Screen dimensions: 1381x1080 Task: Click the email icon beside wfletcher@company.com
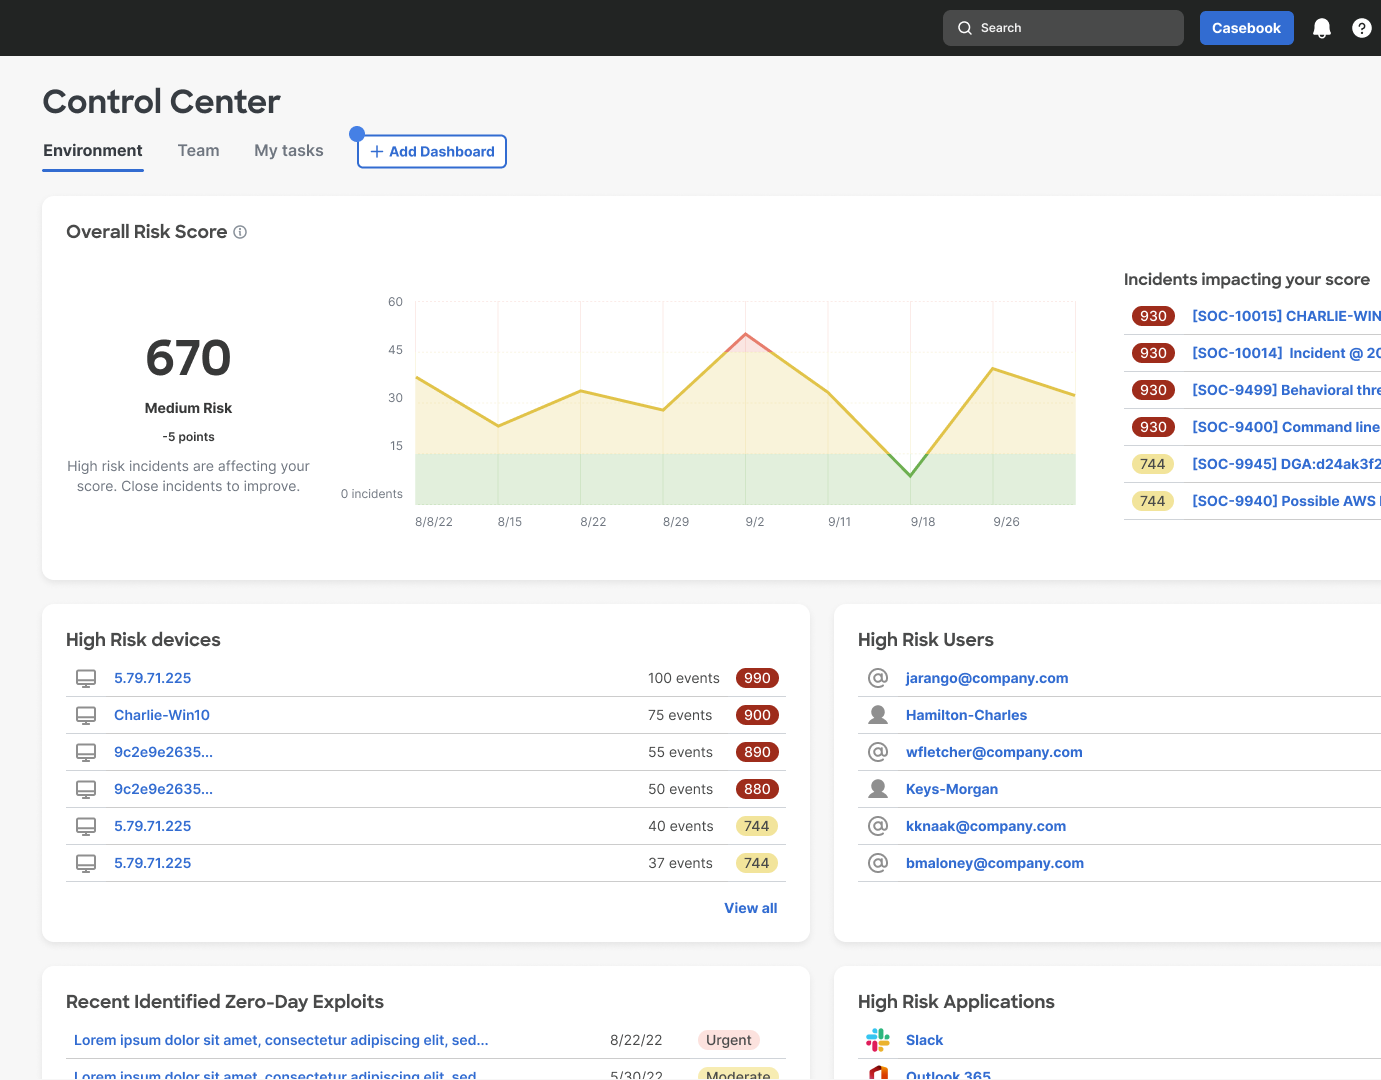878,752
